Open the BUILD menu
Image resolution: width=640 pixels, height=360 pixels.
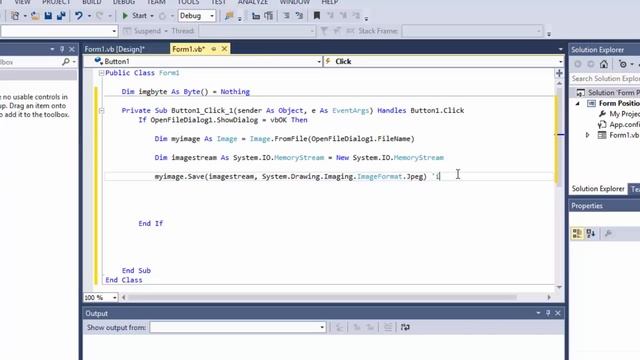91,2
